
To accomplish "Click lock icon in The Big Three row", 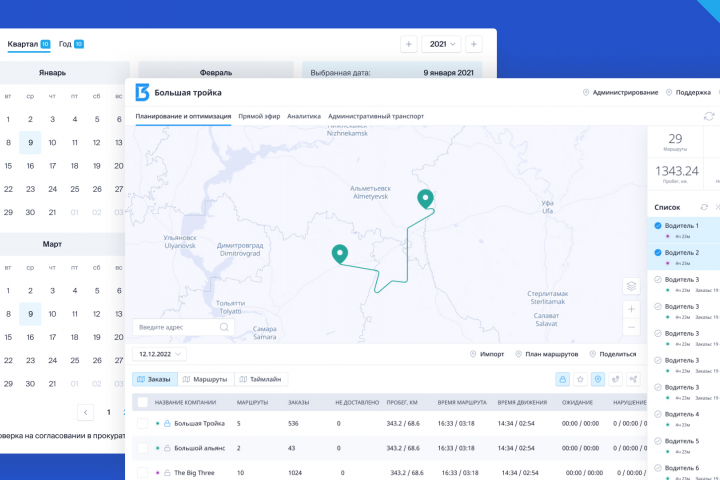I will point(167,473).
